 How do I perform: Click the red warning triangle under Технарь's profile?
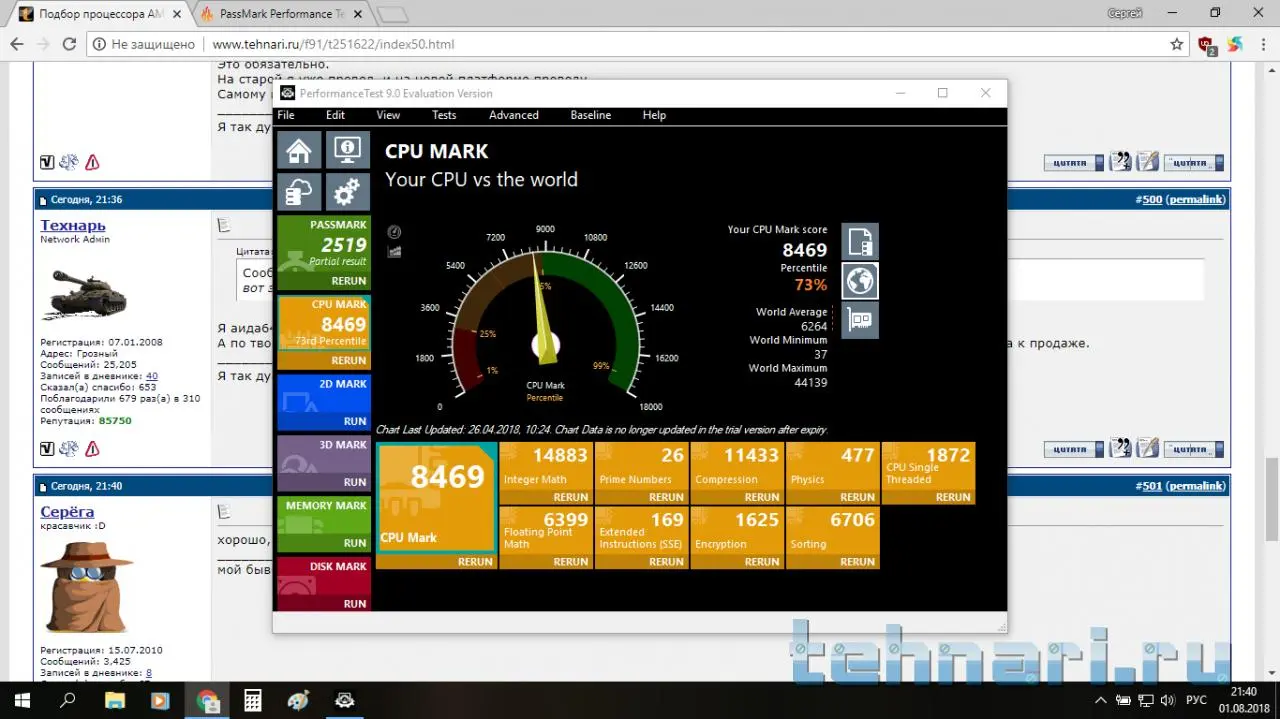pyautogui.click(x=92, y=449)
